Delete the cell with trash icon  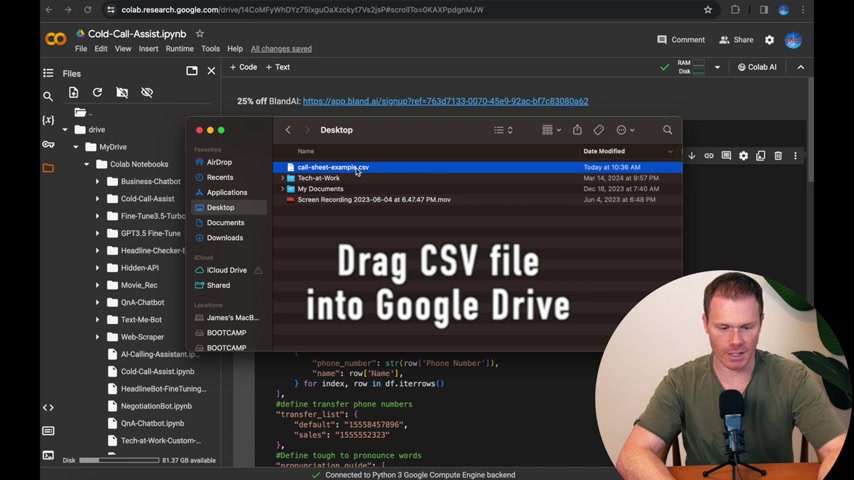[778, 156]
